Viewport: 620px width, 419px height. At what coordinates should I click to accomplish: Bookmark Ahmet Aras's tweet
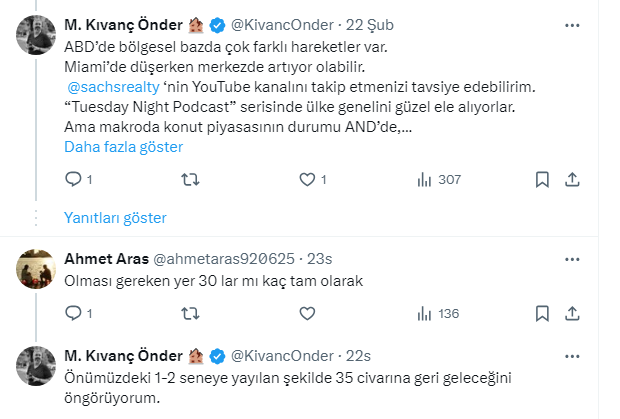[x=541, y=313]
